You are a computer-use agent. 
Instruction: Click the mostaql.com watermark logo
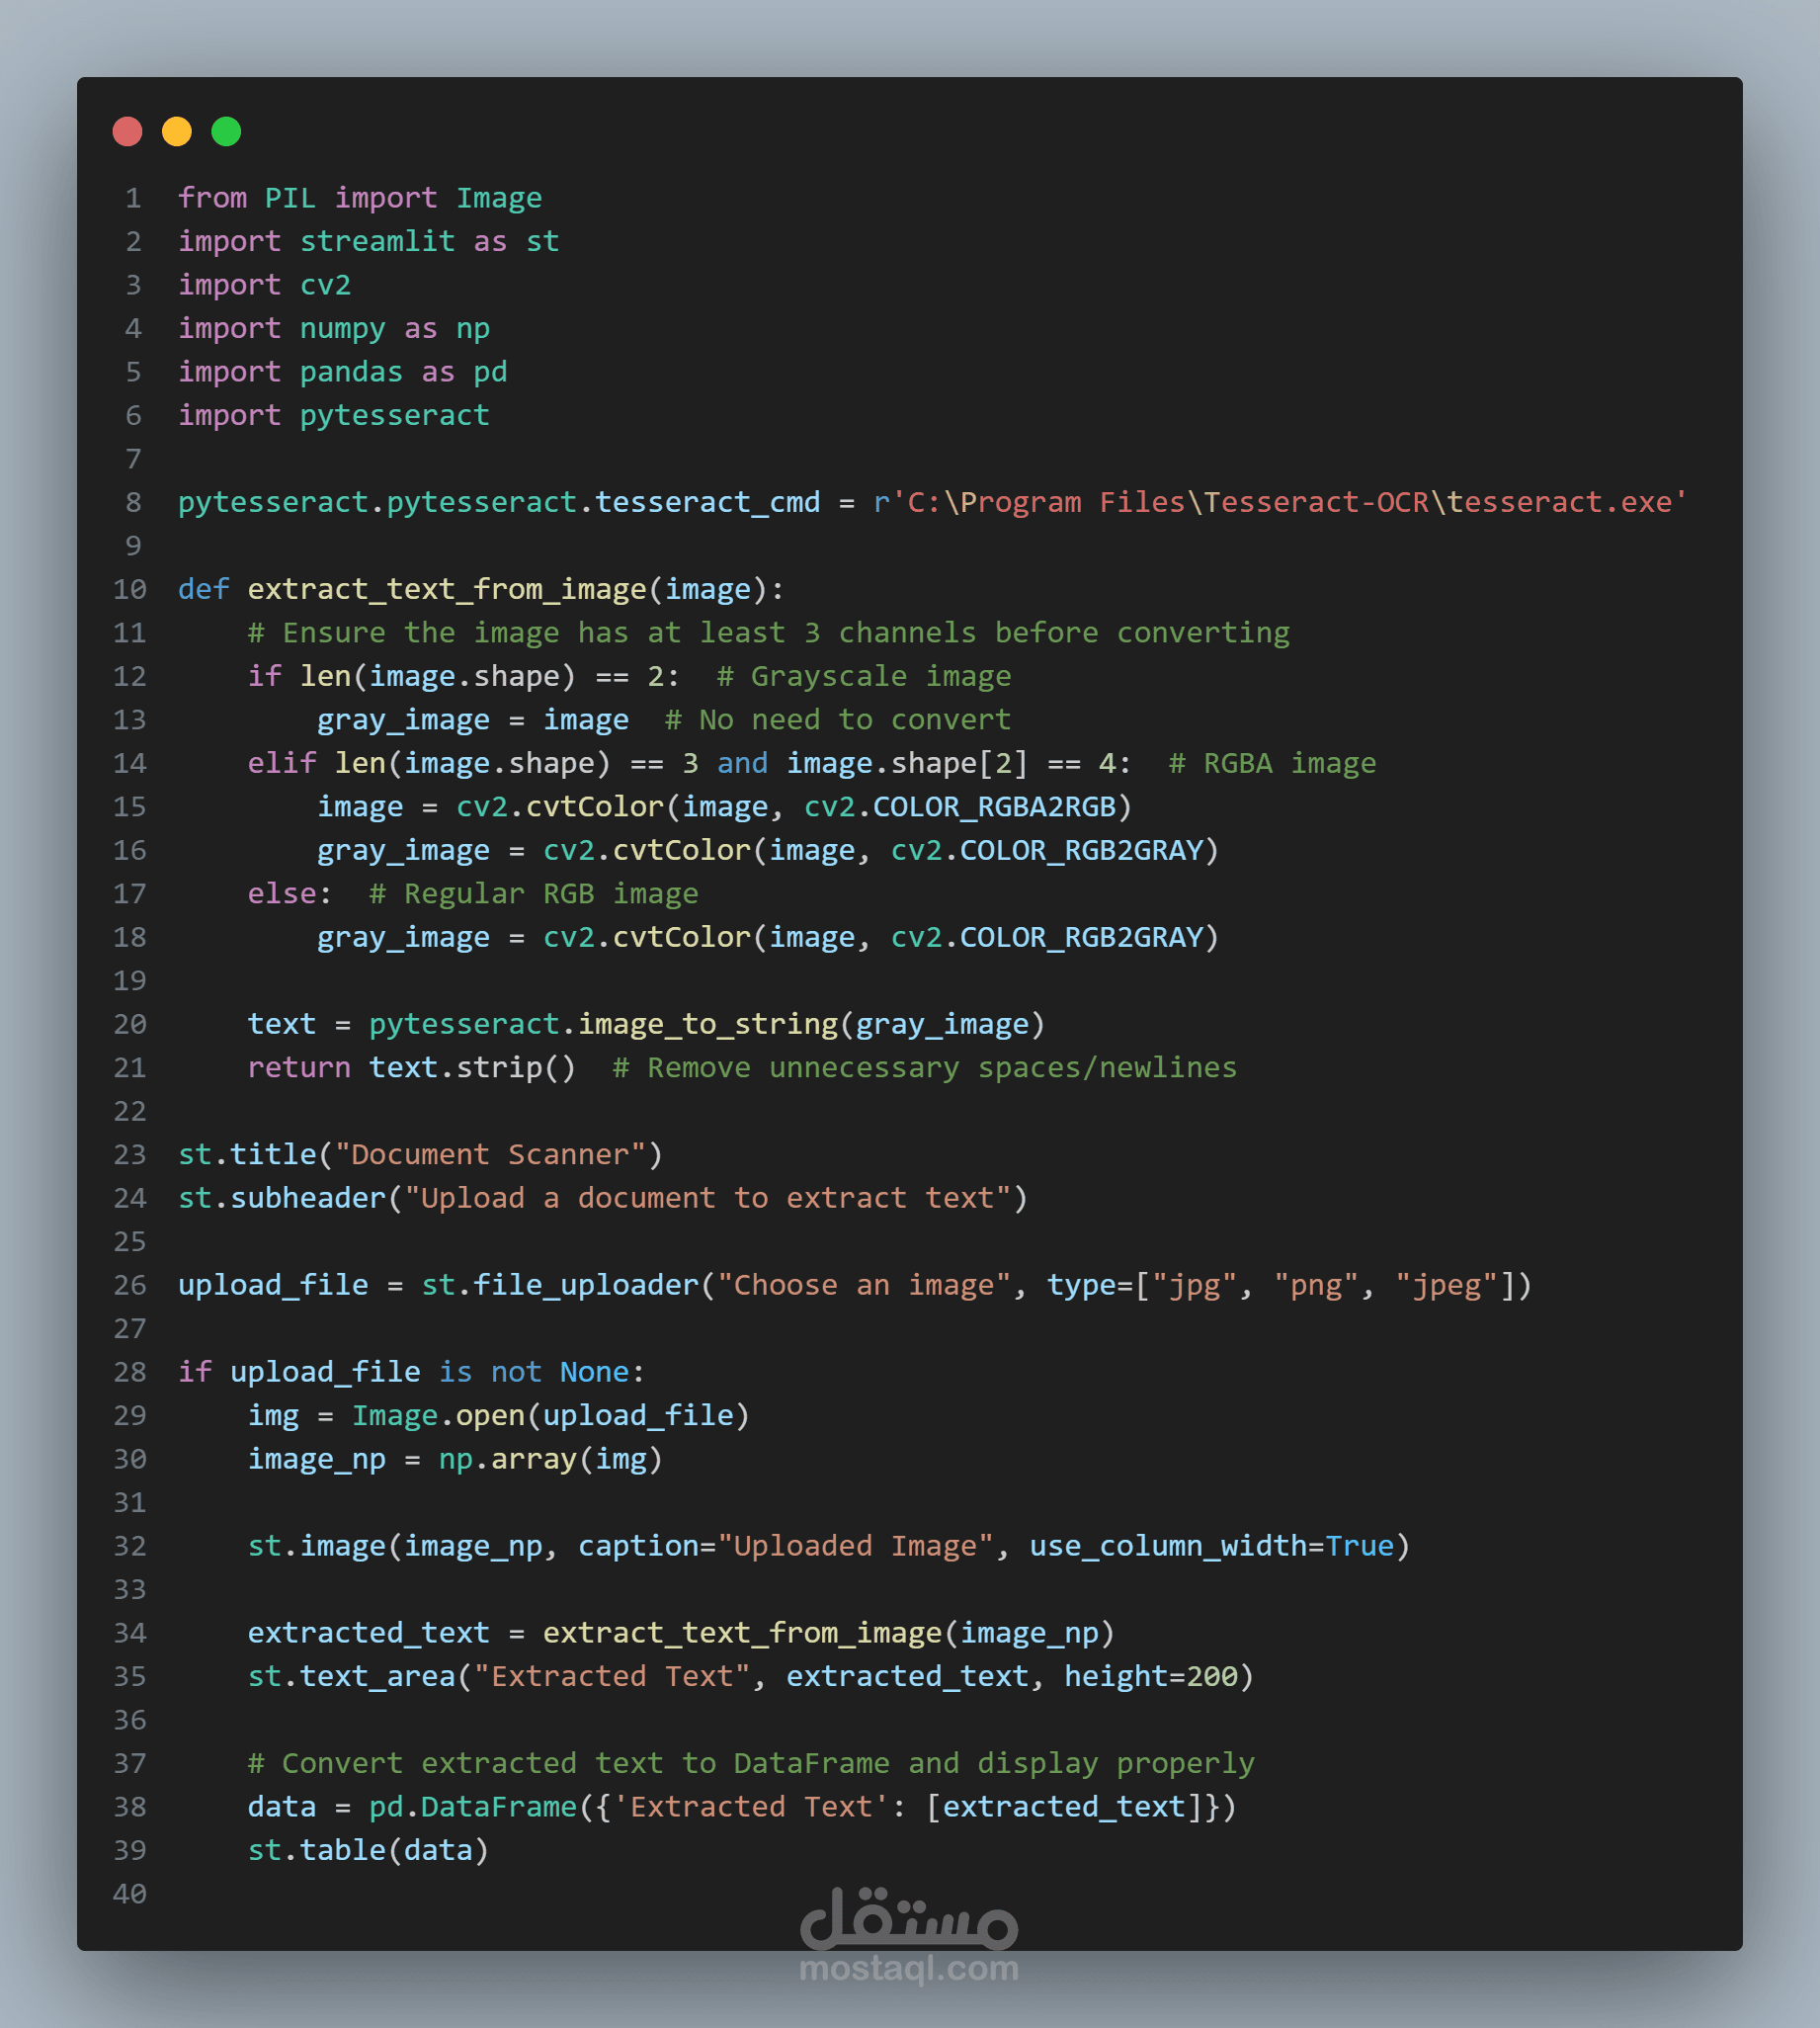pos(909,1935)
